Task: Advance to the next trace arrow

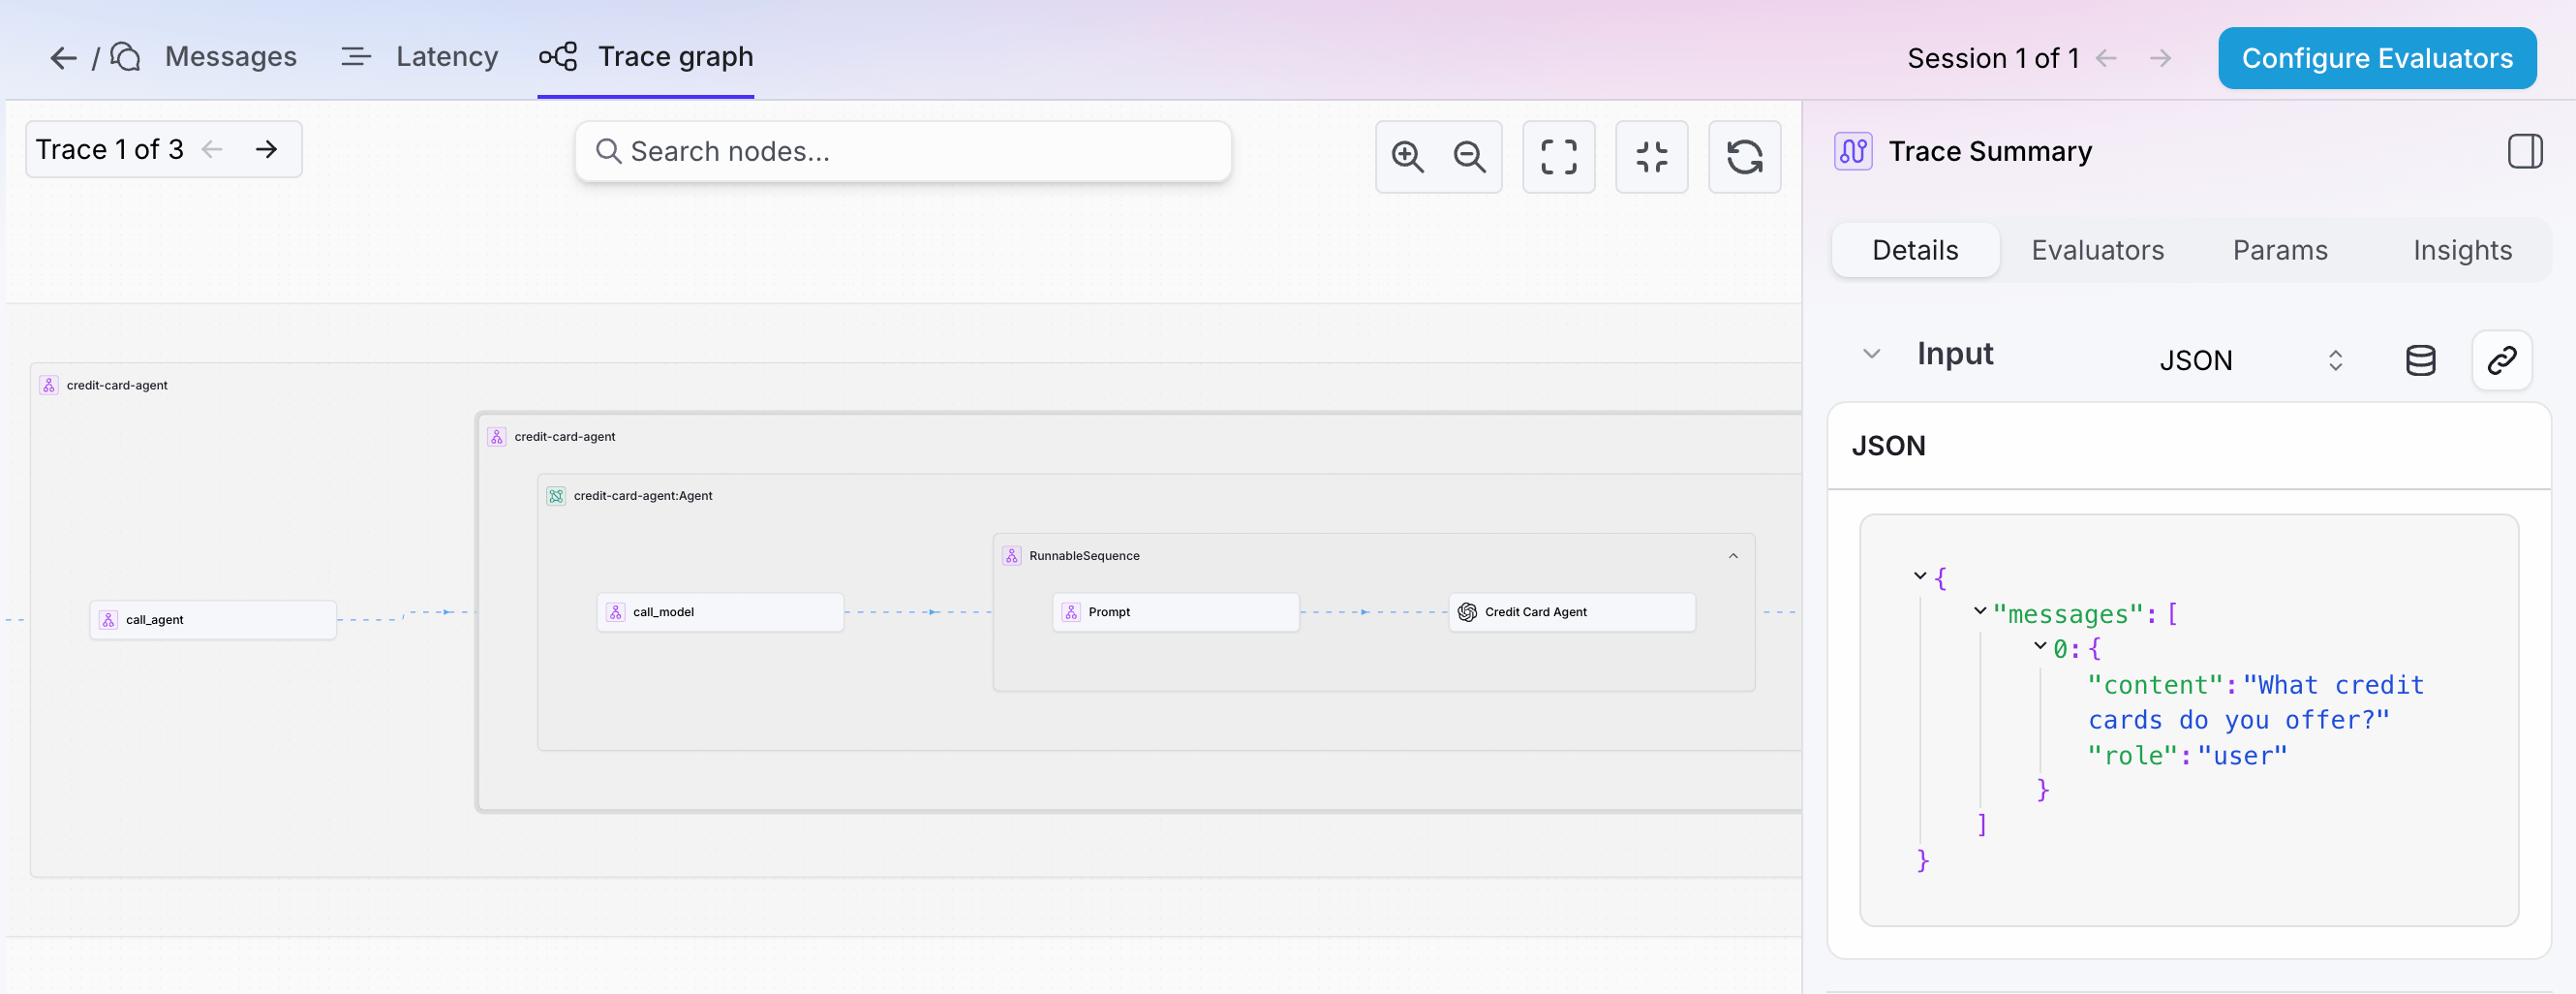Action: [x=266, y=150]
